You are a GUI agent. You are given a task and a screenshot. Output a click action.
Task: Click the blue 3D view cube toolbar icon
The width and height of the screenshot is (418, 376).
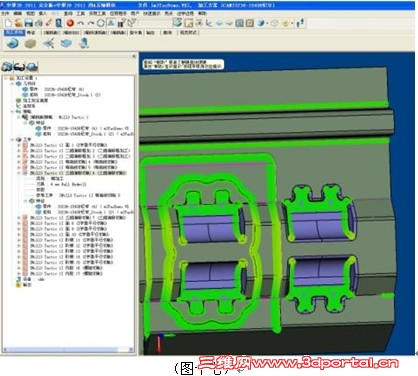click(x=261, y=23)
